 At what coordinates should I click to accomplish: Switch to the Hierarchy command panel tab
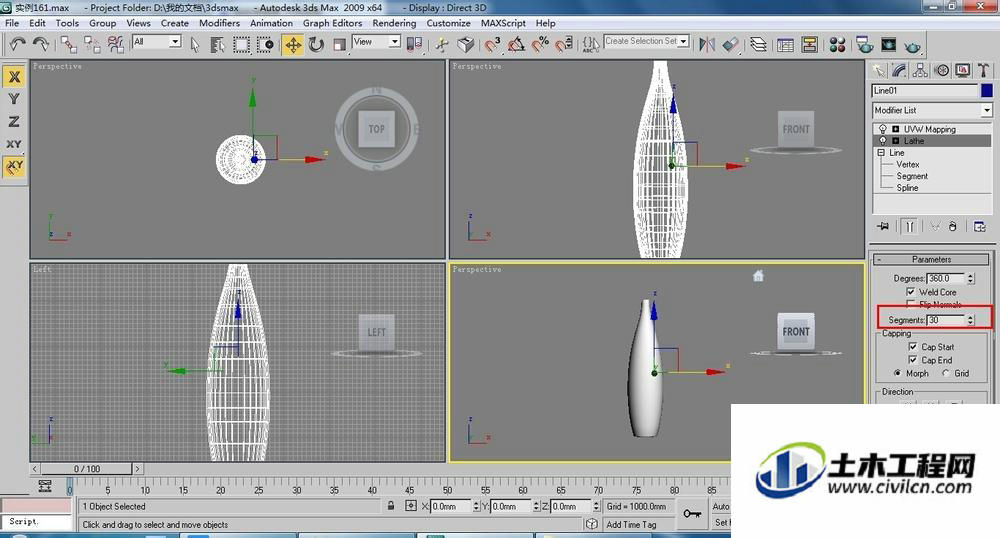[920, 70]
